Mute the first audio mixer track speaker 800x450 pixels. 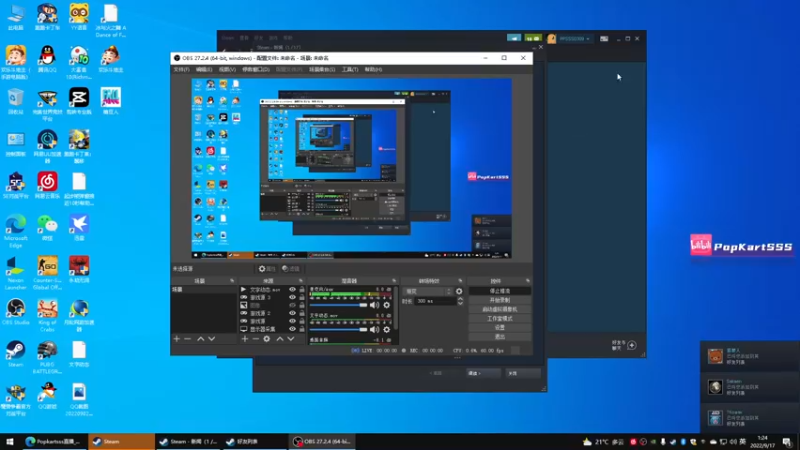click(374, 305)
